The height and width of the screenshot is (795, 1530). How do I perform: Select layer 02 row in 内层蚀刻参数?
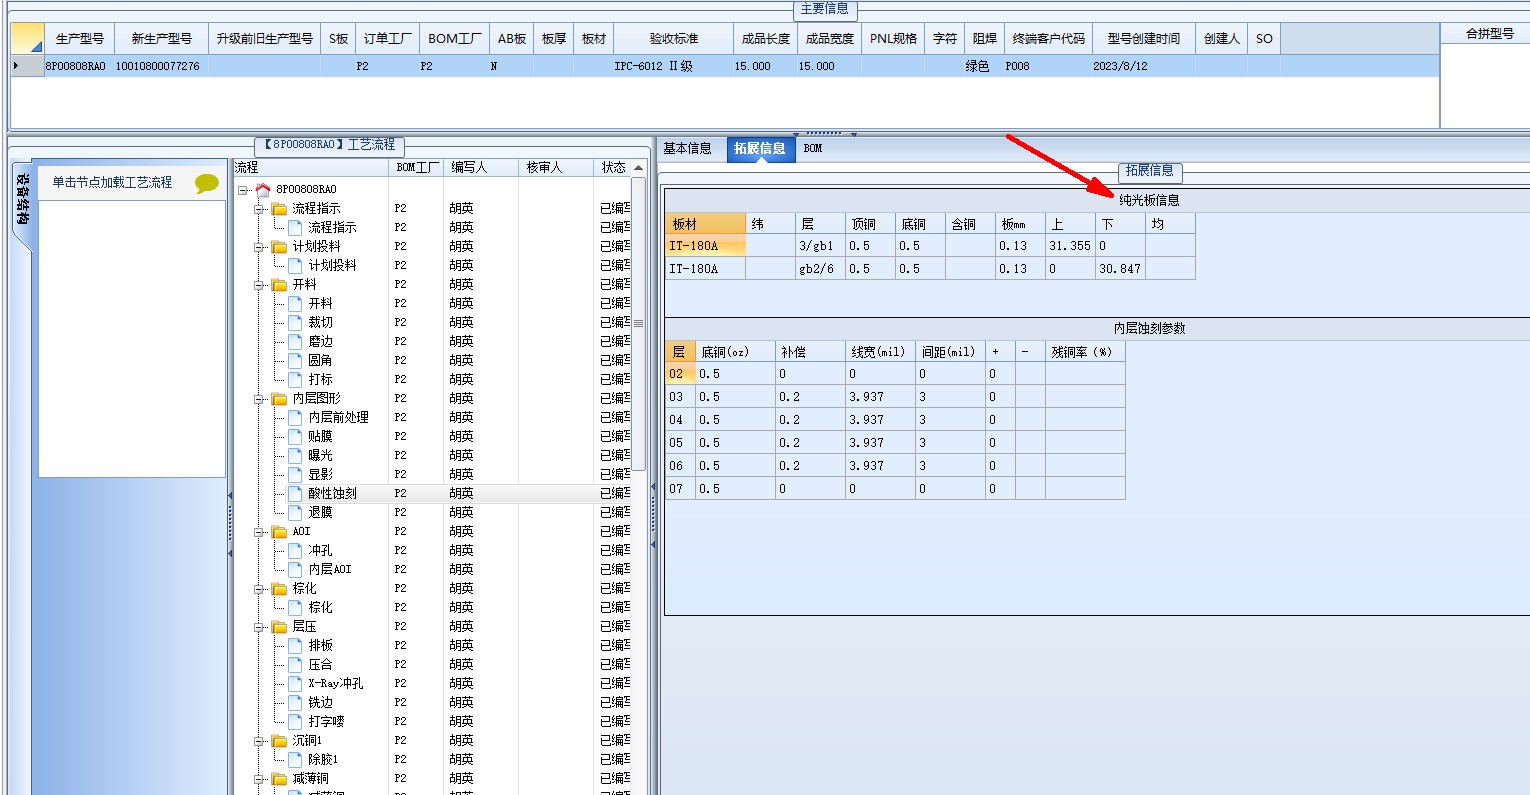(x=895, y=374)
